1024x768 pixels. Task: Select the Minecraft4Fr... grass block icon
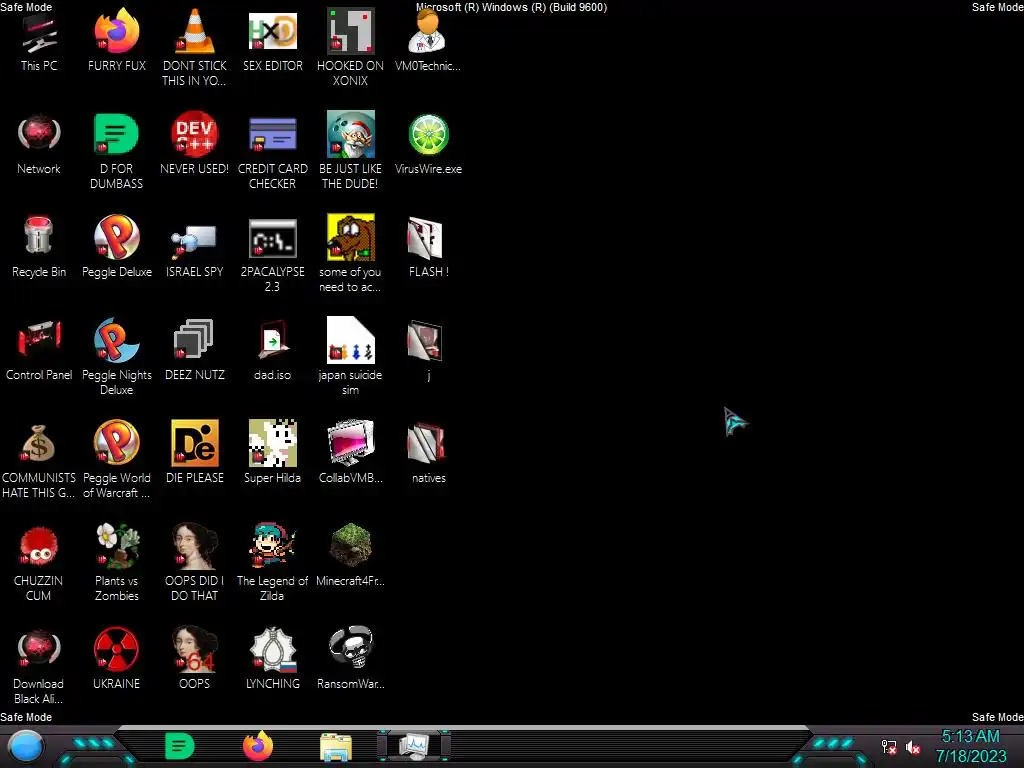(351, 545)
